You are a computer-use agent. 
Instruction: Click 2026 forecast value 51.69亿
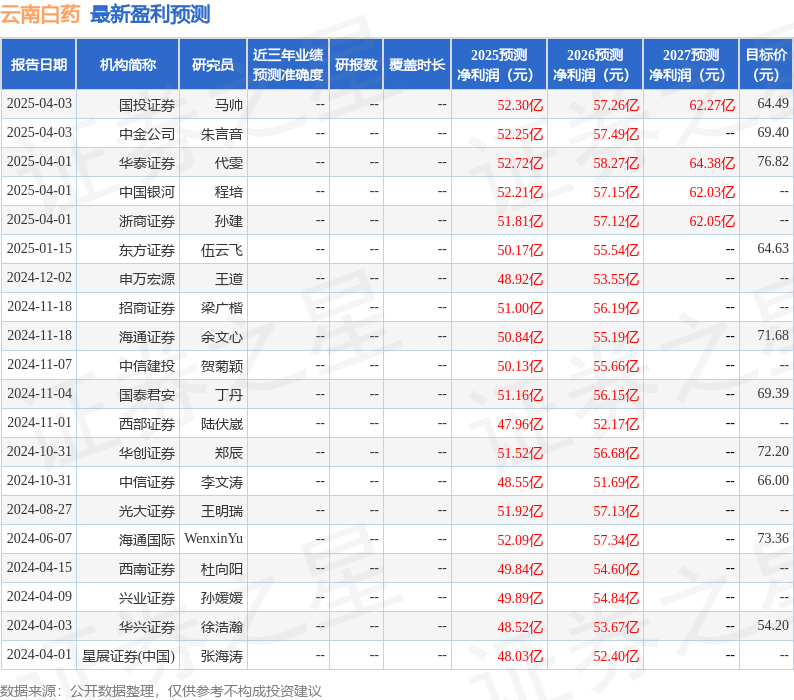click(x=616, y=482)
